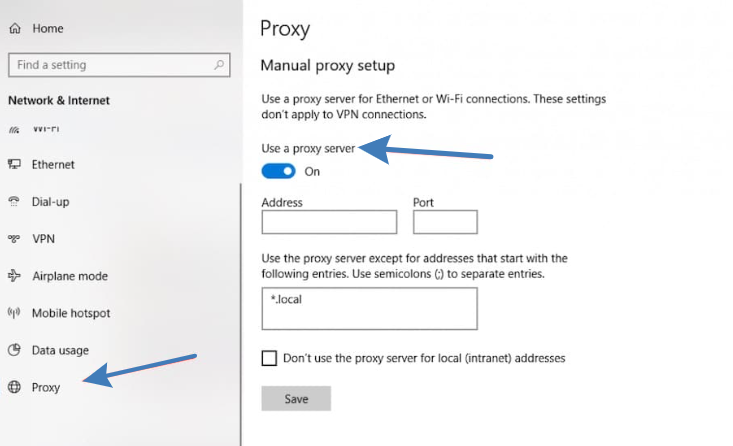Click the Mobile hotspot icon
Image resolution: width=733 pixels, height=446 pixels.
[x=15, y=313]
